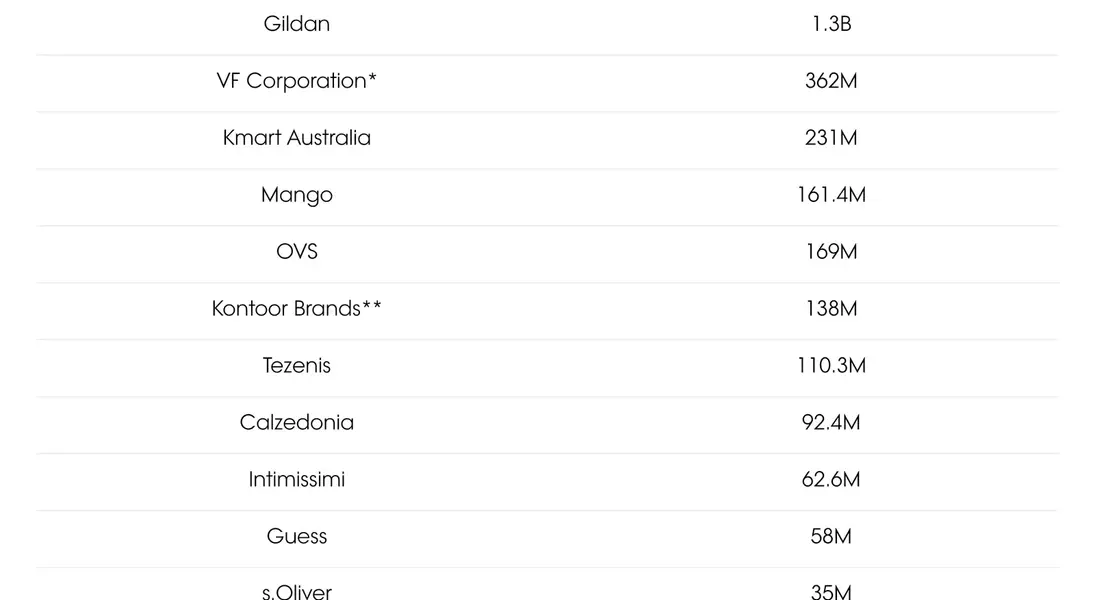Select the 169M figure
Image resolution: width=1095 pixels, height=600 pixels.
[831, 252]
